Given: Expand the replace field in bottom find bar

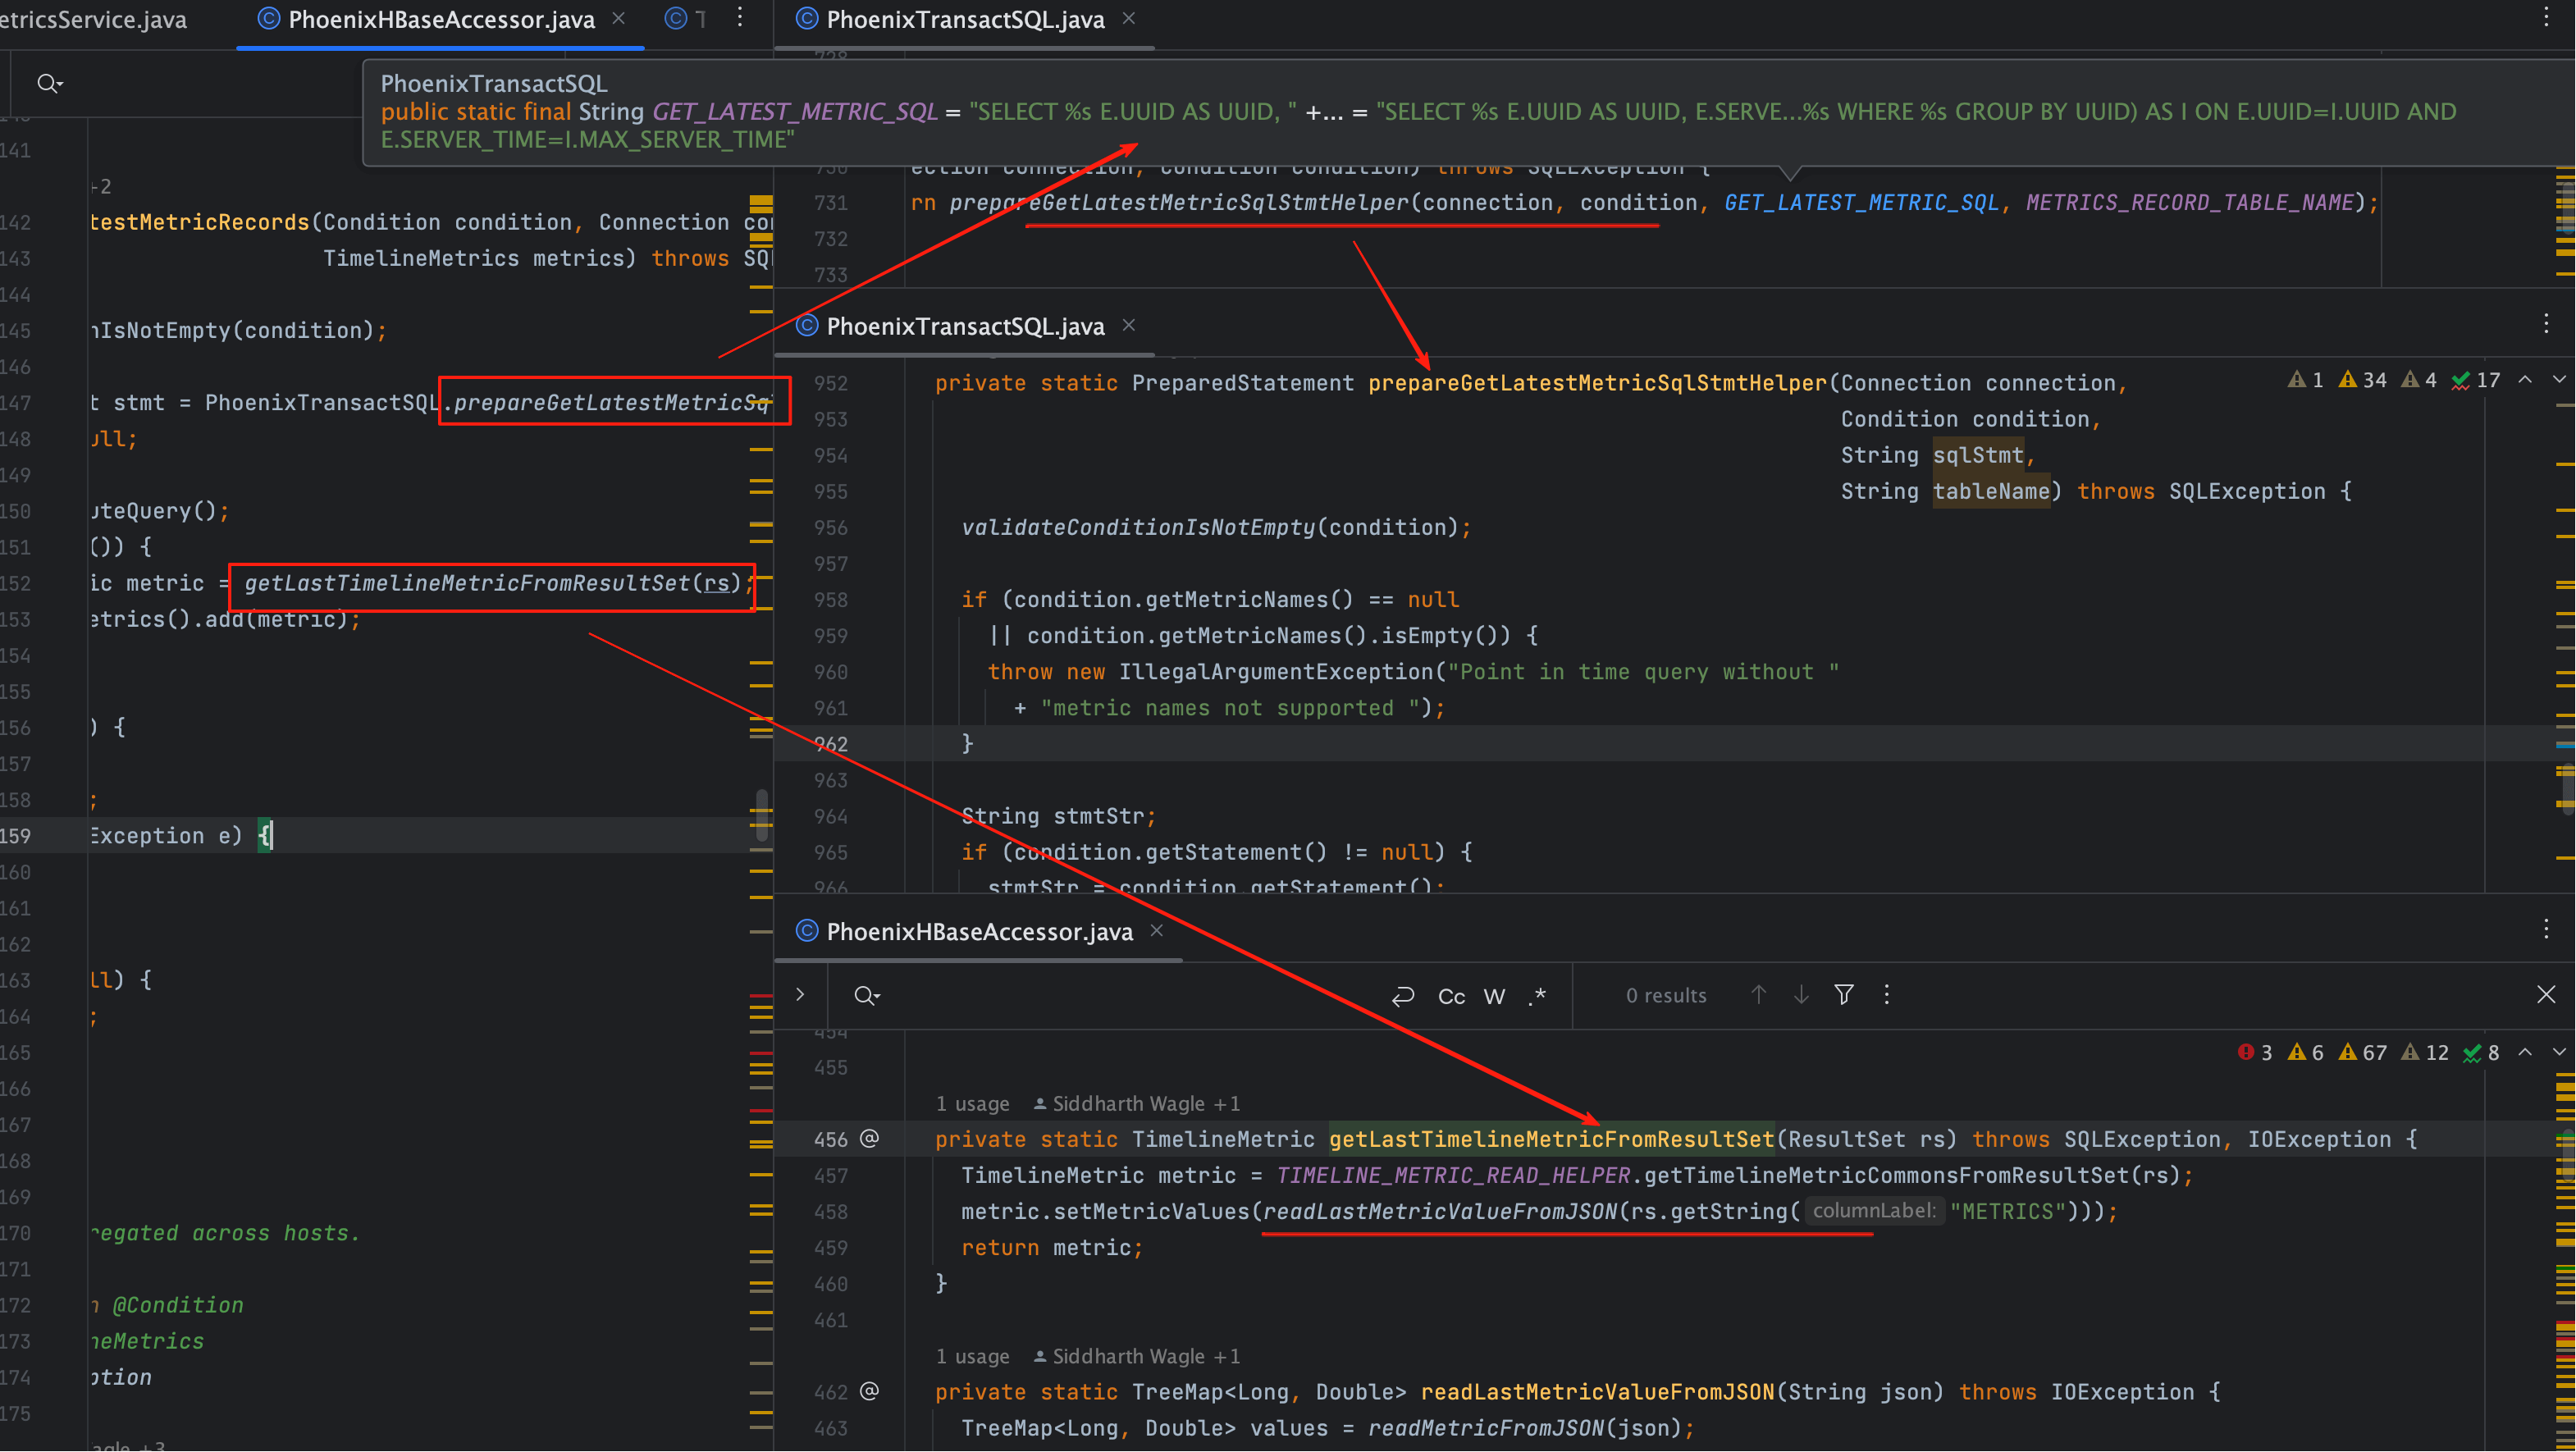Looking at the screenshot, I should pos(800,995).
